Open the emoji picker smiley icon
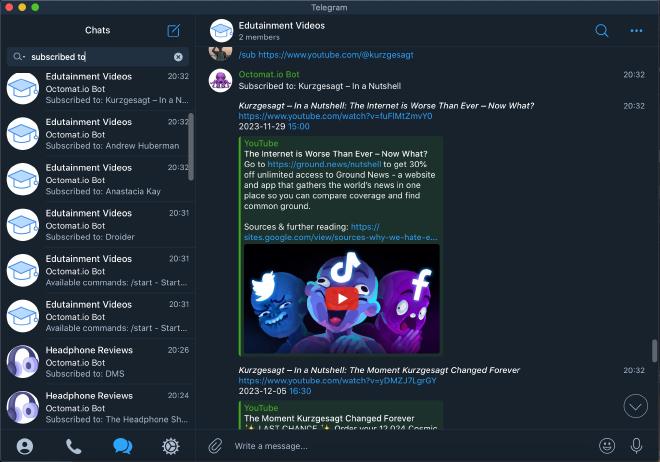The height and width of the screenshot is (462, 660). [x=607, y=446]
